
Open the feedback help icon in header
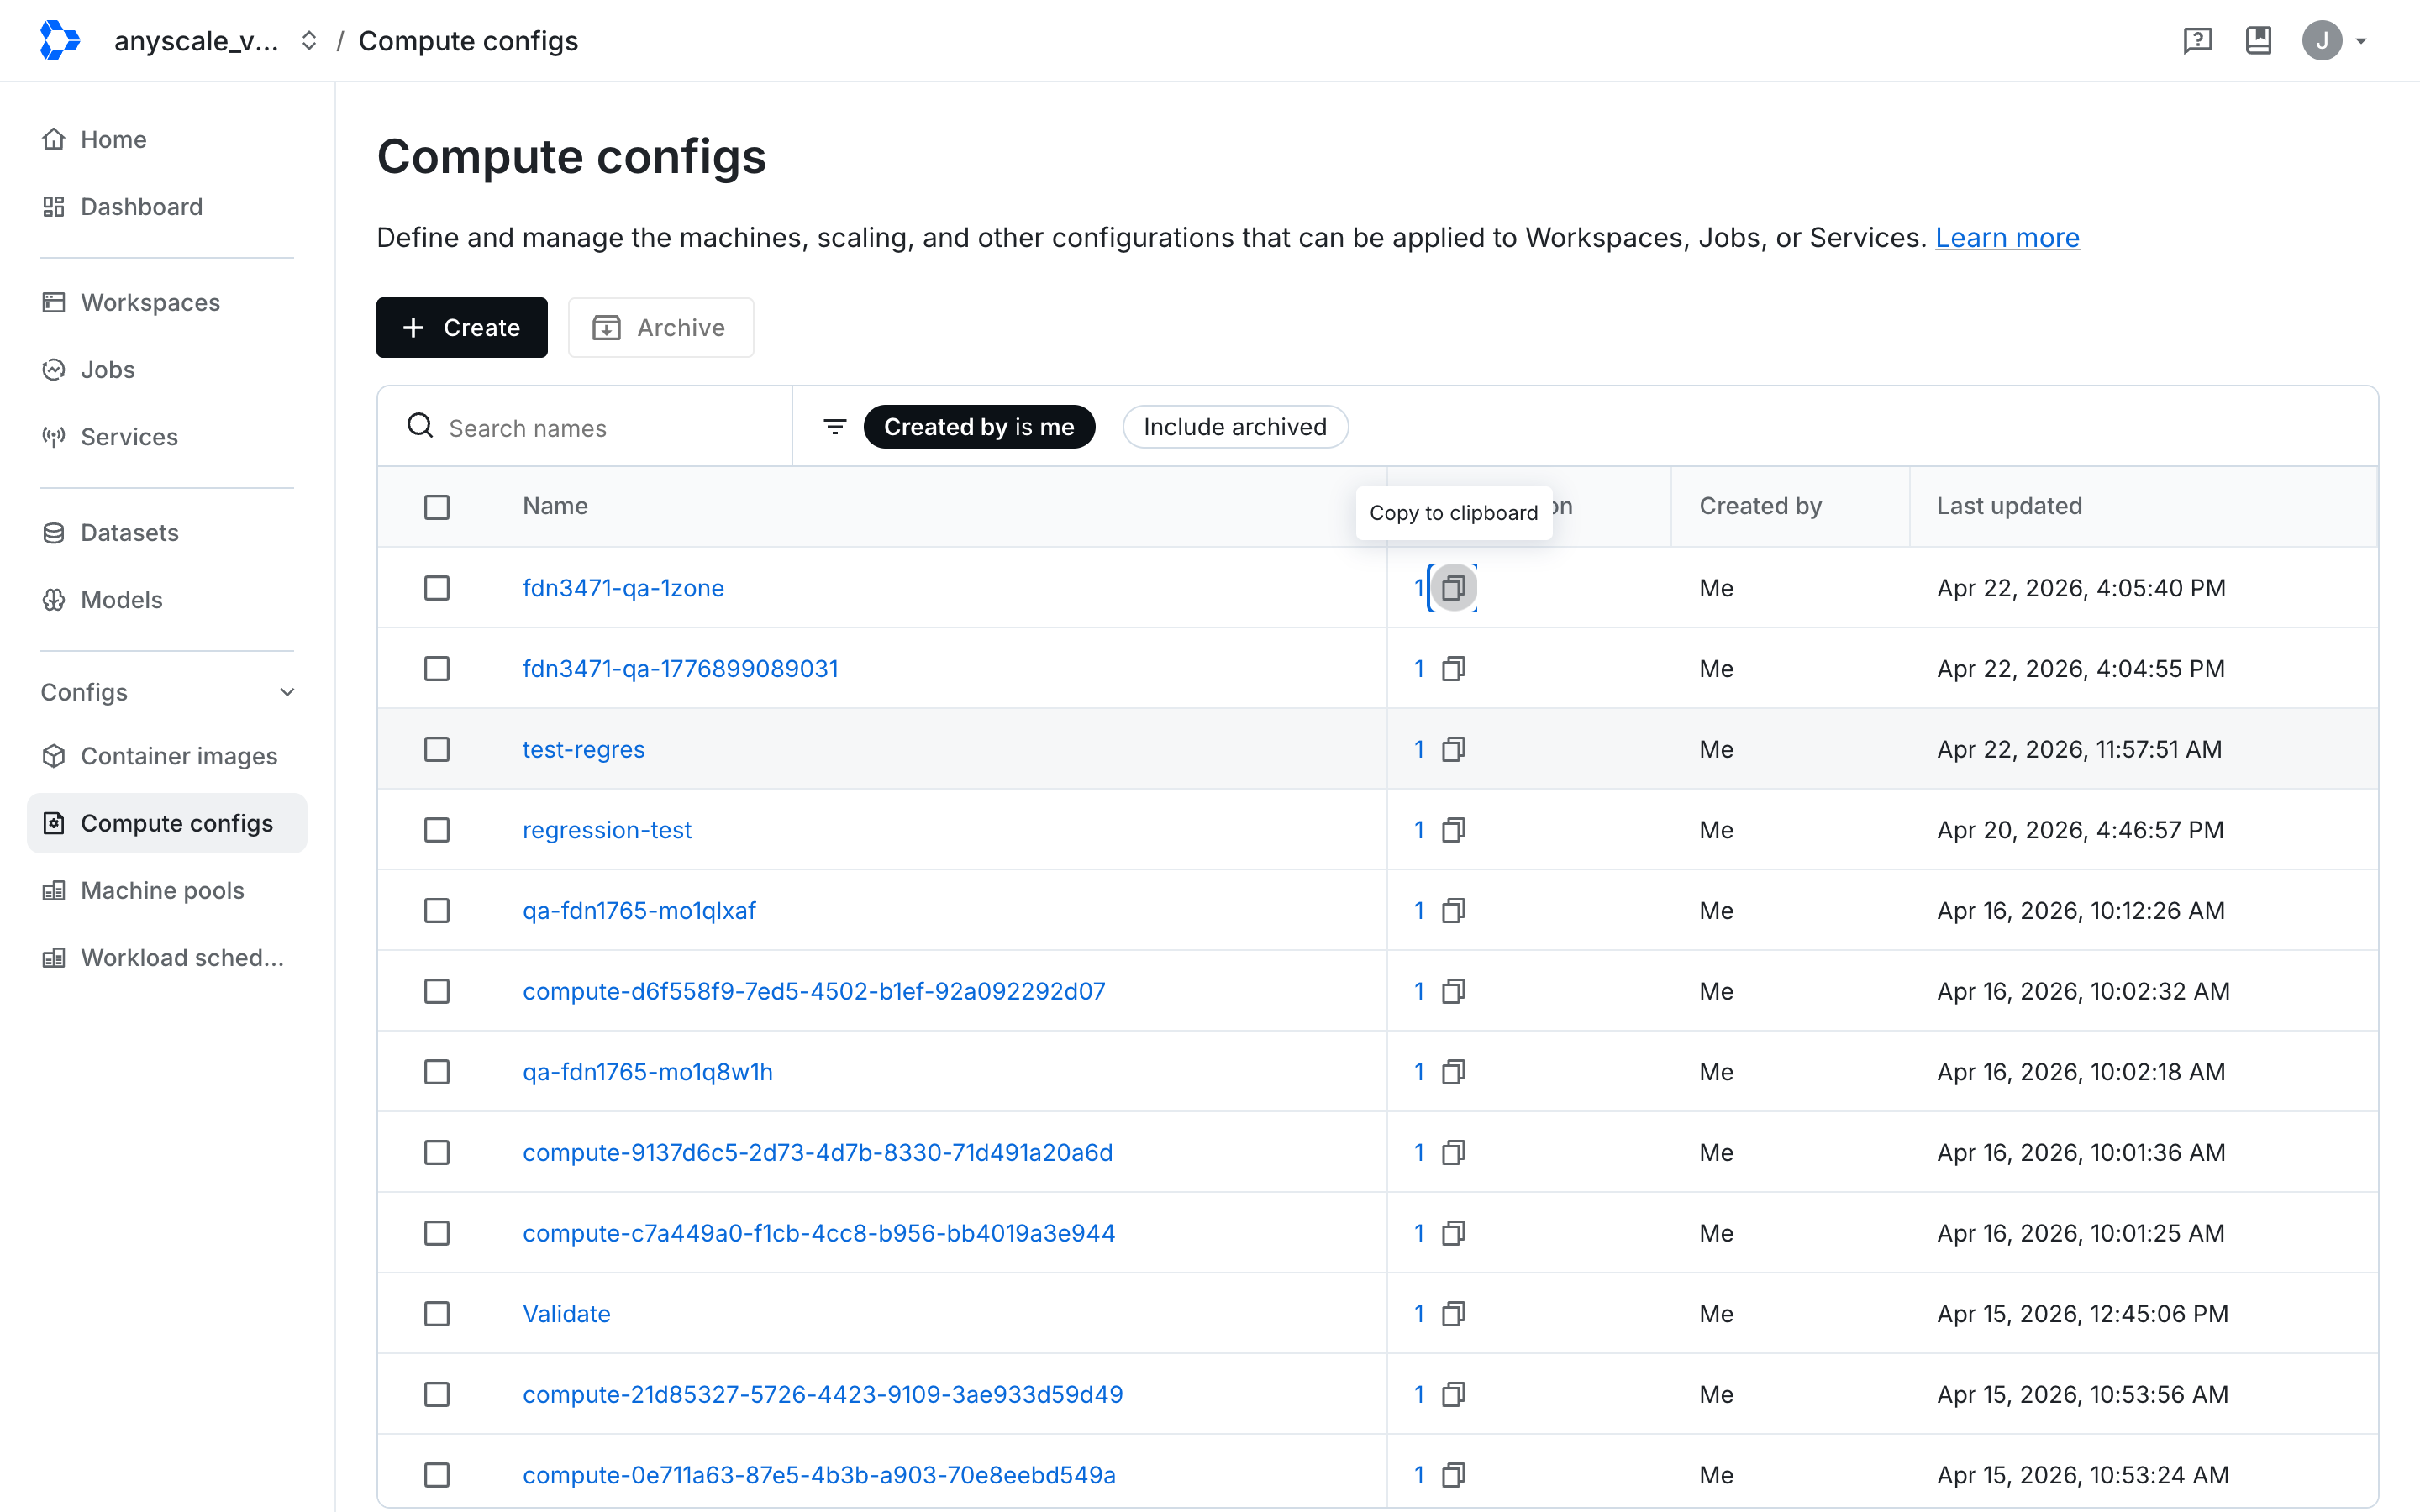(2197, 40)
